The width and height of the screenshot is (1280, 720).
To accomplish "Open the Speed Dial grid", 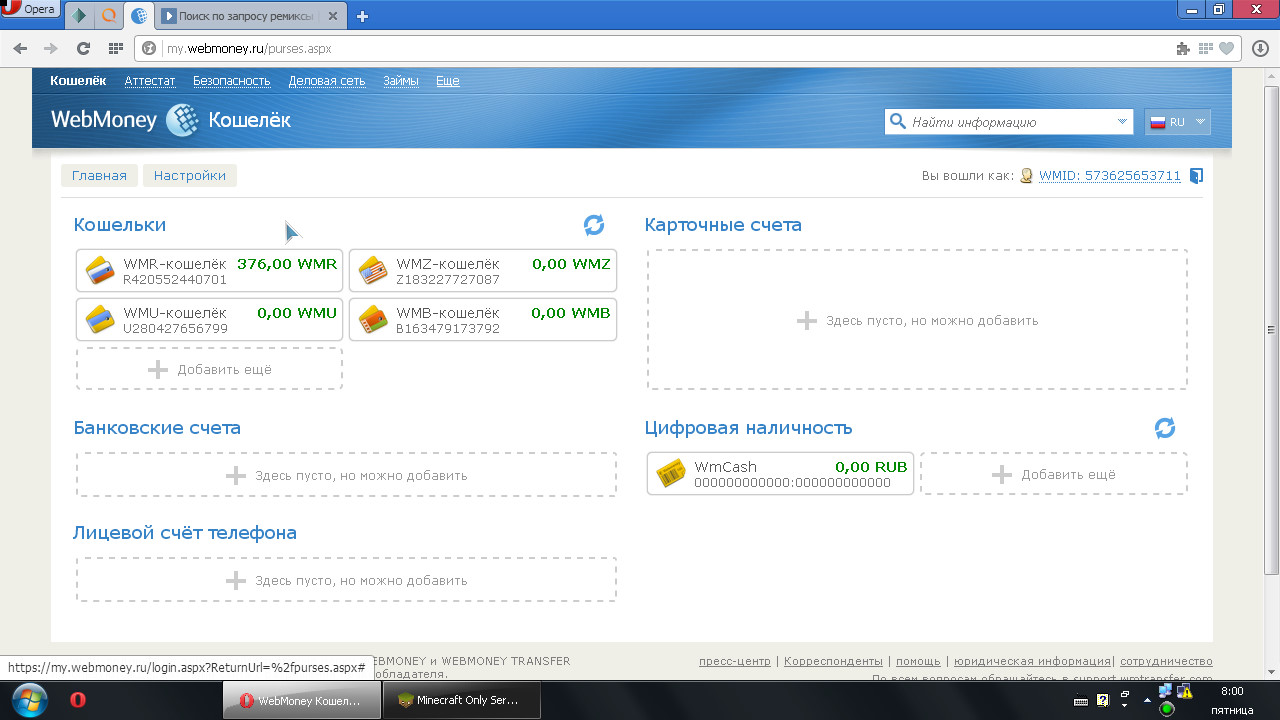I will coord(115,48).
